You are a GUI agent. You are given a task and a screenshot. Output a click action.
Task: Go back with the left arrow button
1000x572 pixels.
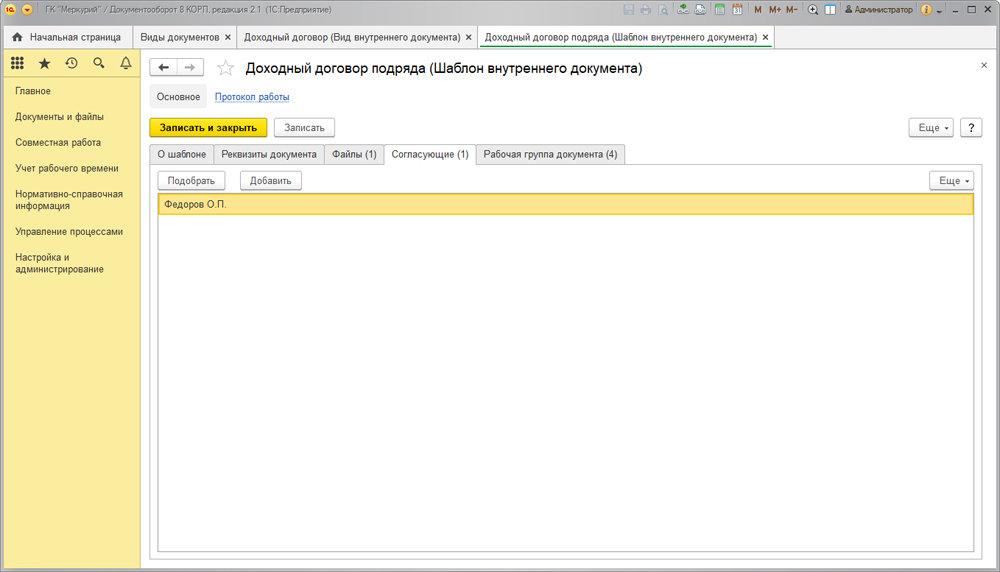click(x=163, y=67)
